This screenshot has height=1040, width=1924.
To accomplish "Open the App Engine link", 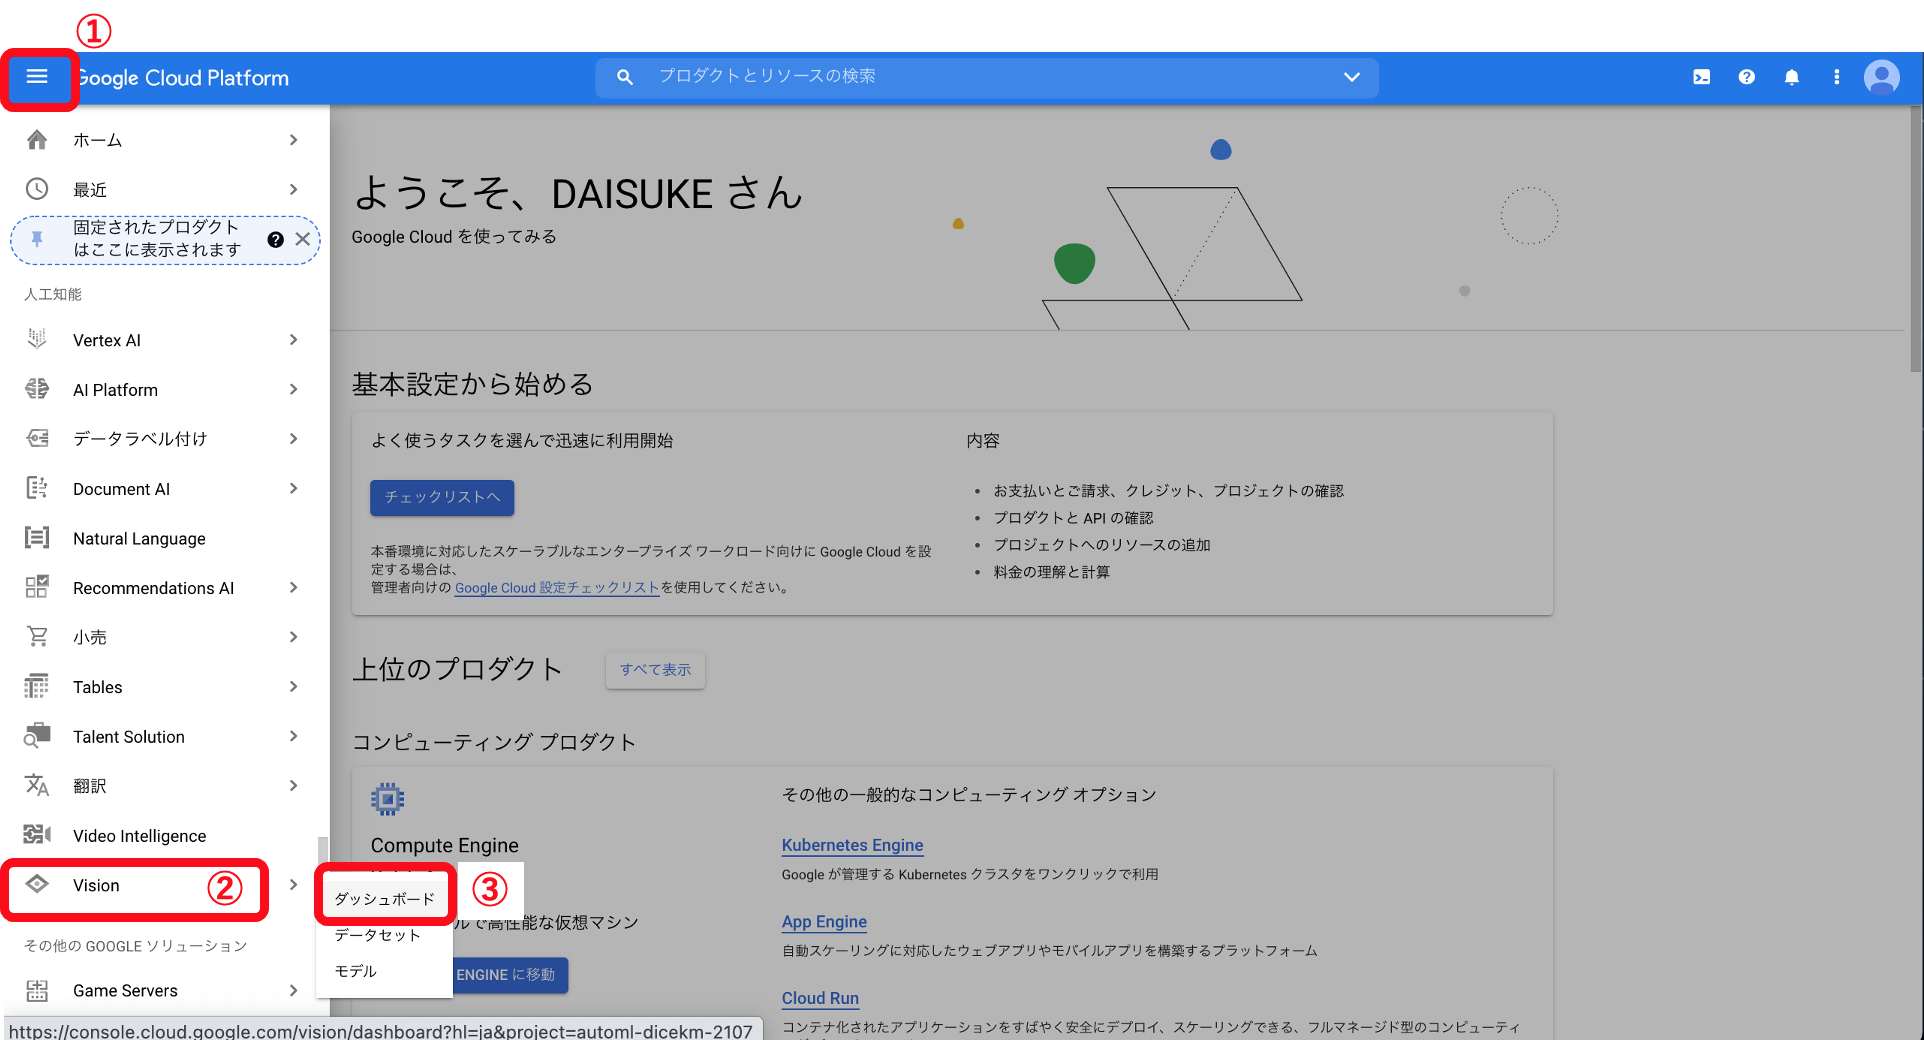I will [x=824, y=922].
